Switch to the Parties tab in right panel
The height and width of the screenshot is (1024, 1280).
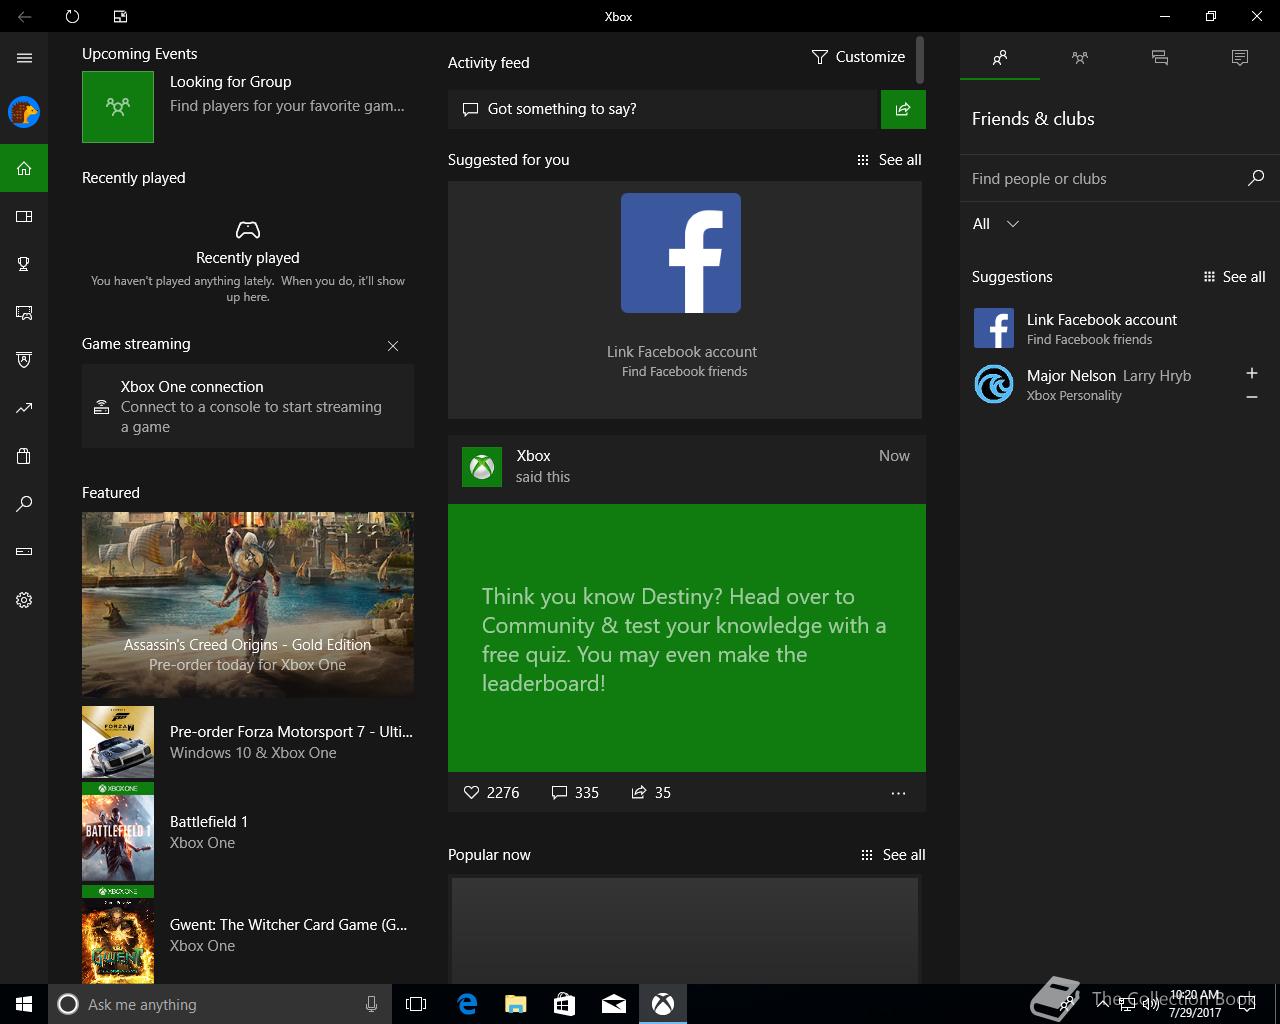click(x=1080, y=58)
